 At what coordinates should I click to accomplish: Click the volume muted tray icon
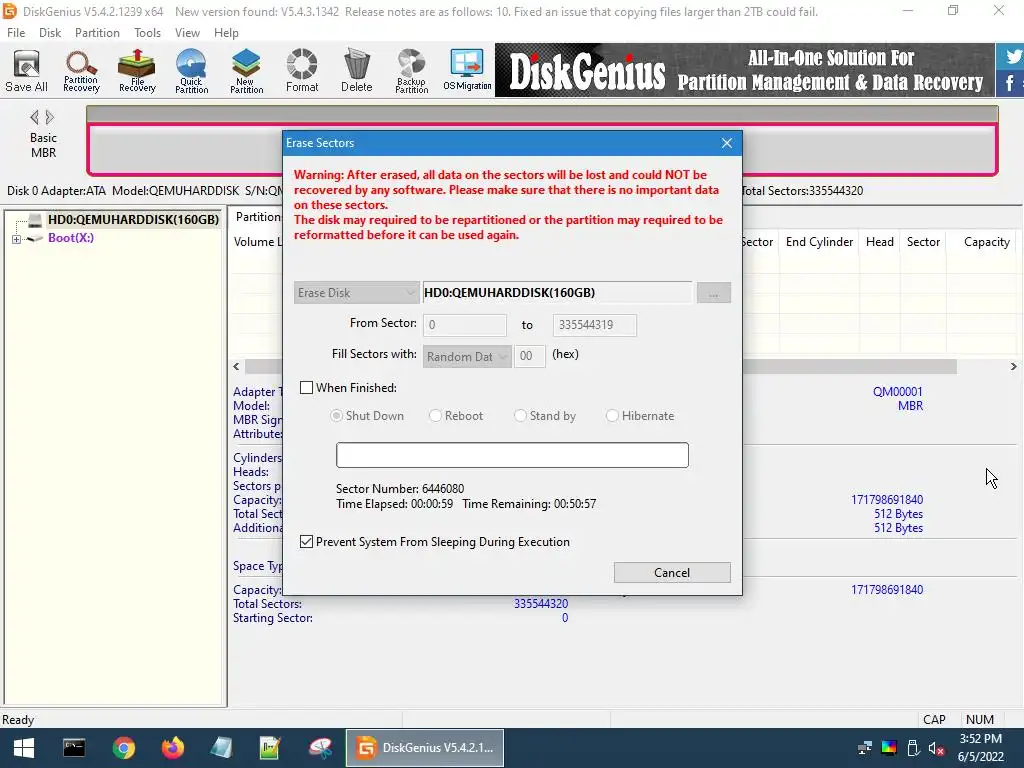(x=936, y=748)
